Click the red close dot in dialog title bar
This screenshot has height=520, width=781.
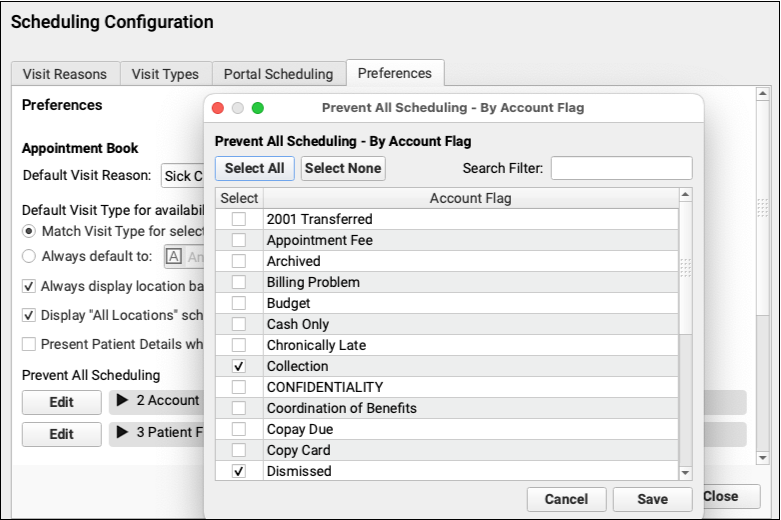click(x=218, y=108)
